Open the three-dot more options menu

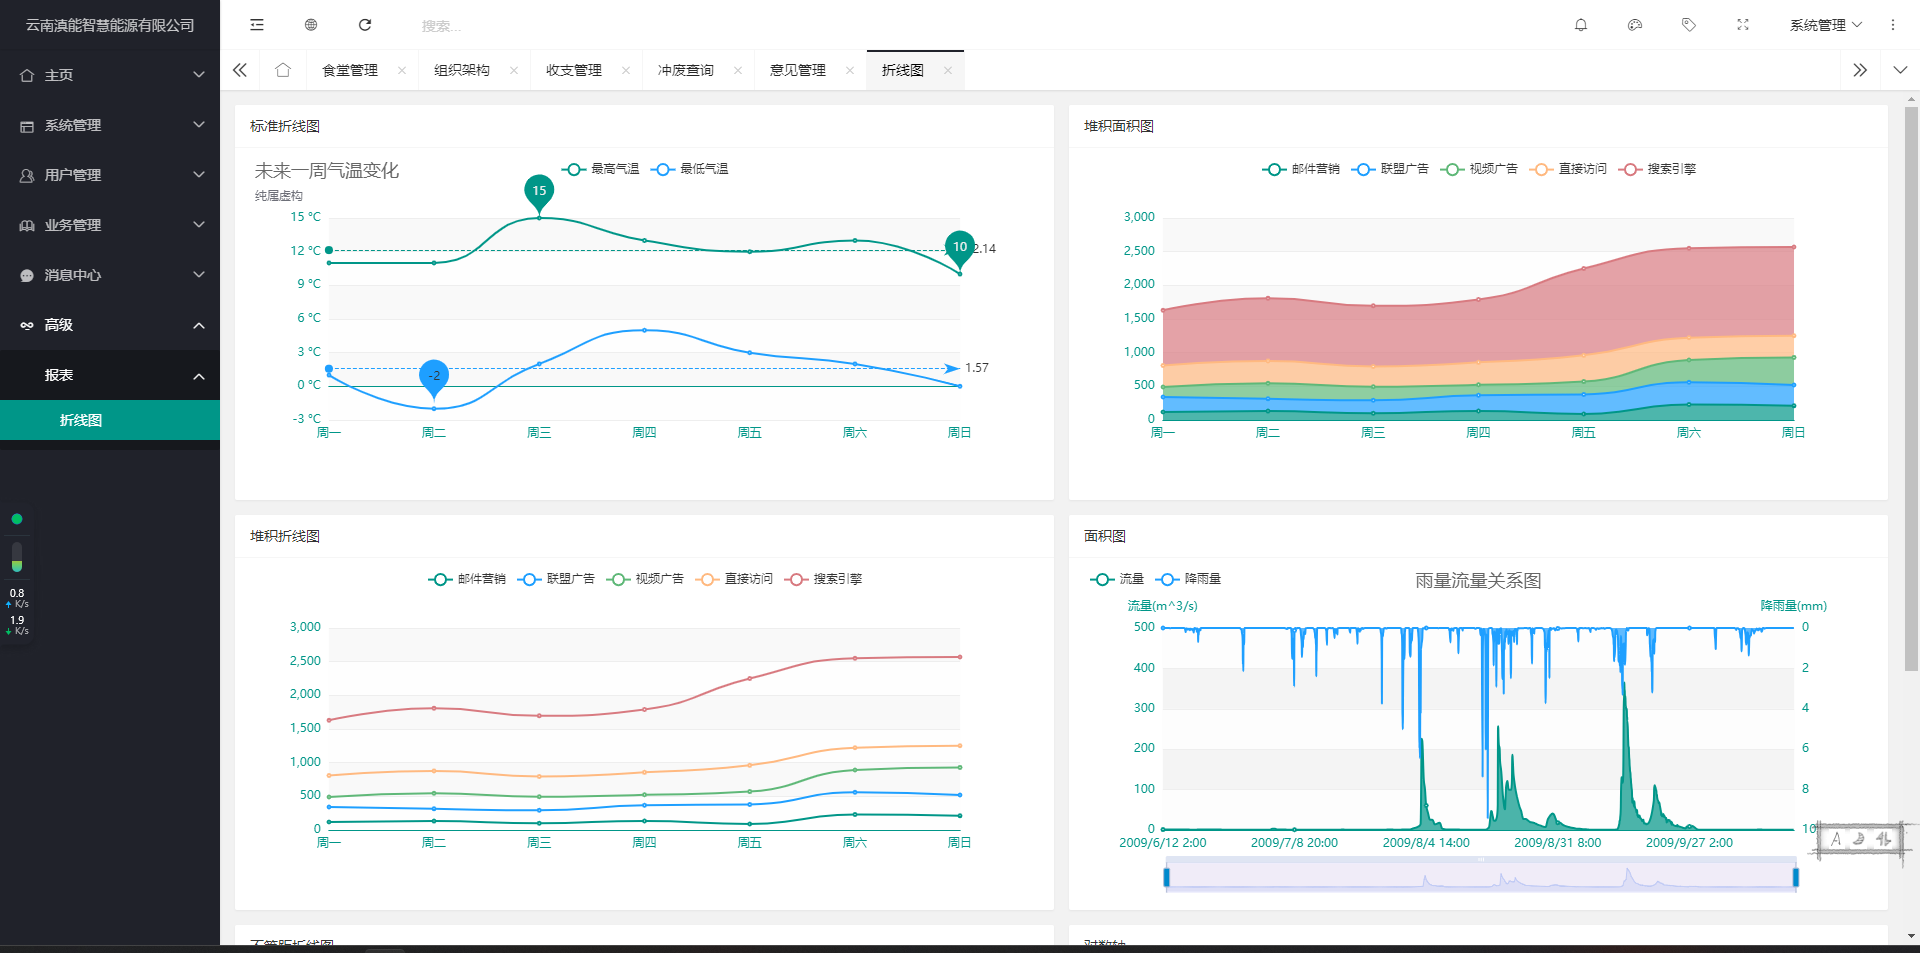[1893, 25]
